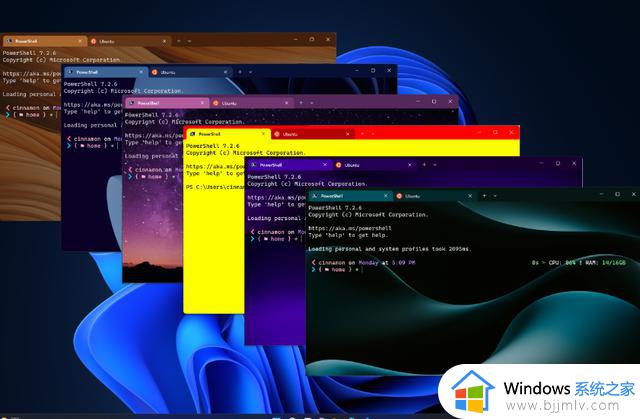Screen dimensions: 640x419
Task: Select PowerShell tab in brown wood window
Action: tap(44, 41)
